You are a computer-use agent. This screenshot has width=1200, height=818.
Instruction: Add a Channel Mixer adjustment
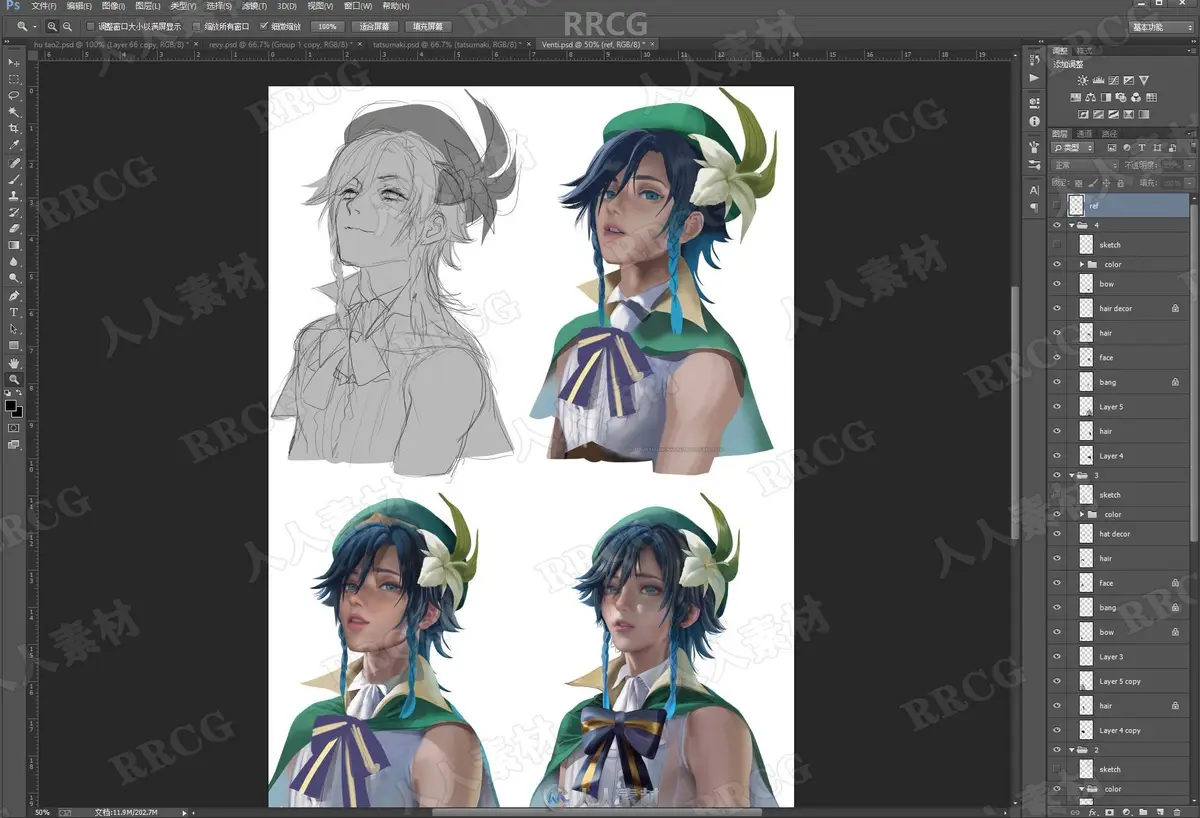[1136, 97]
